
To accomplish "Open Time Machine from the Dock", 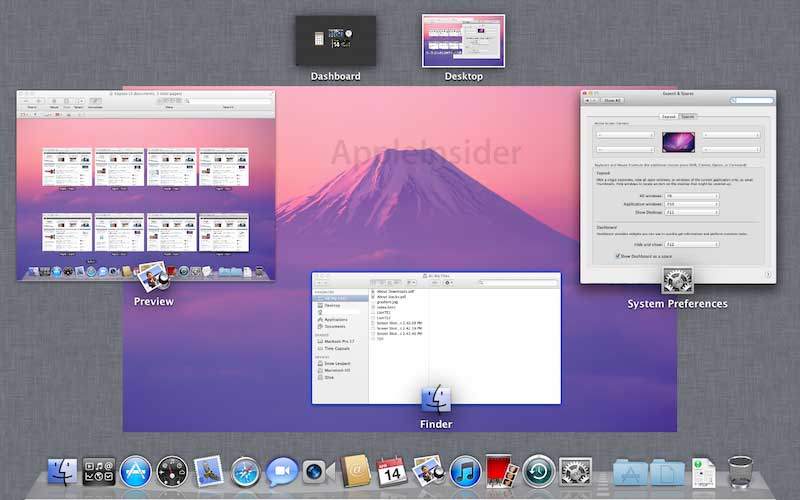I will [x=539, y=471].
